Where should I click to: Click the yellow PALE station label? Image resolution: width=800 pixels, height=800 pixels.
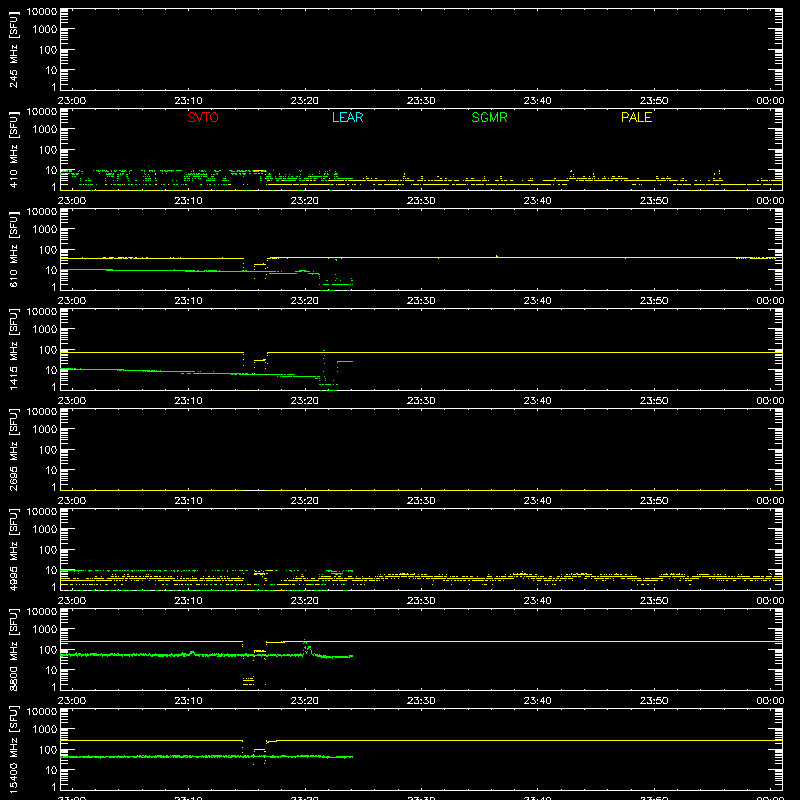click(636, 117)
